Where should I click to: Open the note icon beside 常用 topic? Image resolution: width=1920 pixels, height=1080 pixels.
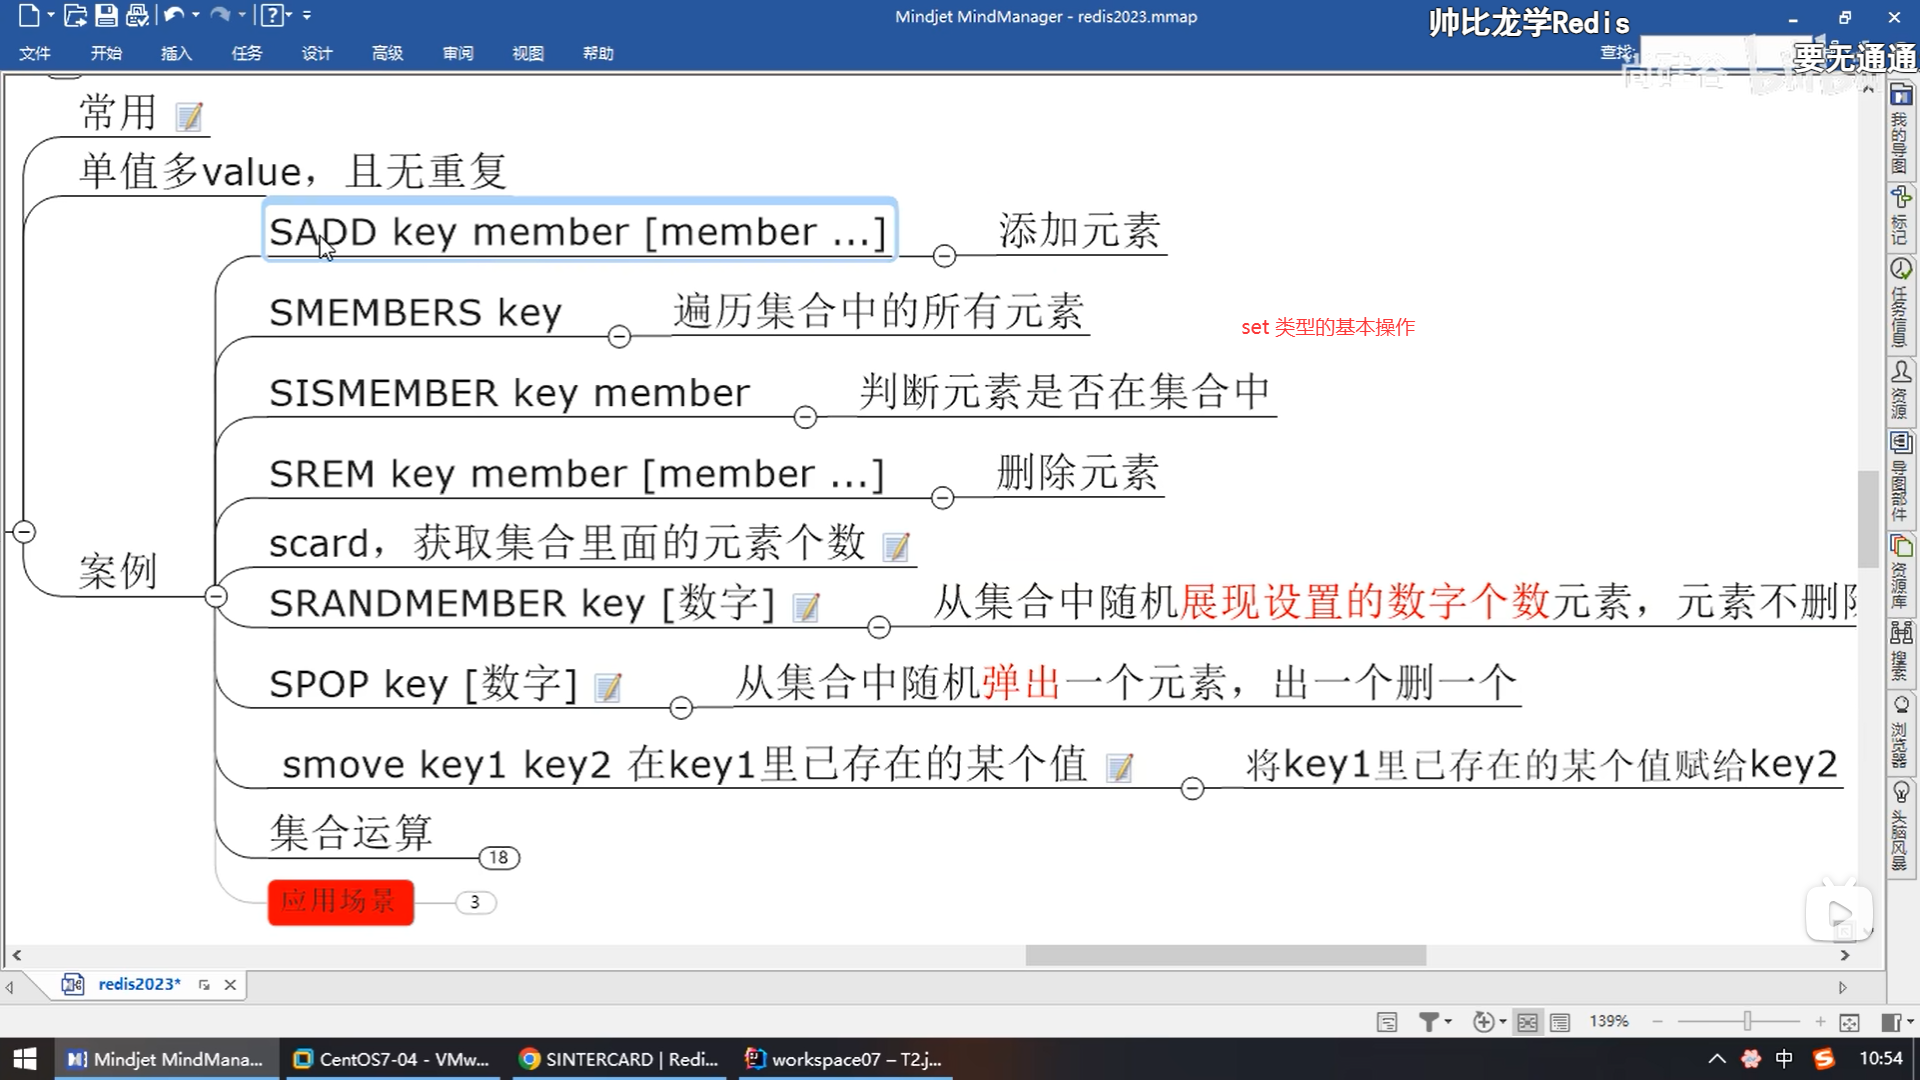pos(189,118)
